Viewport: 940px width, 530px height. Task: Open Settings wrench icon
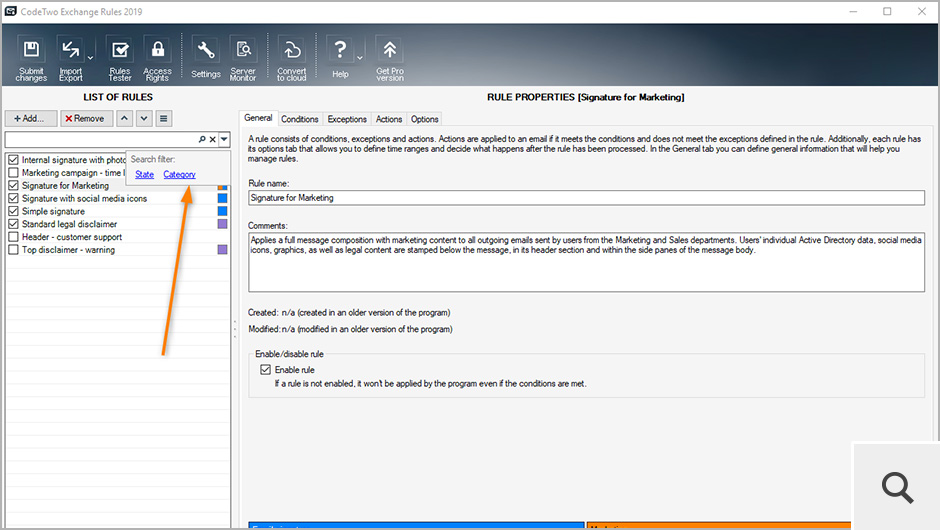click(x=206, y=58)
